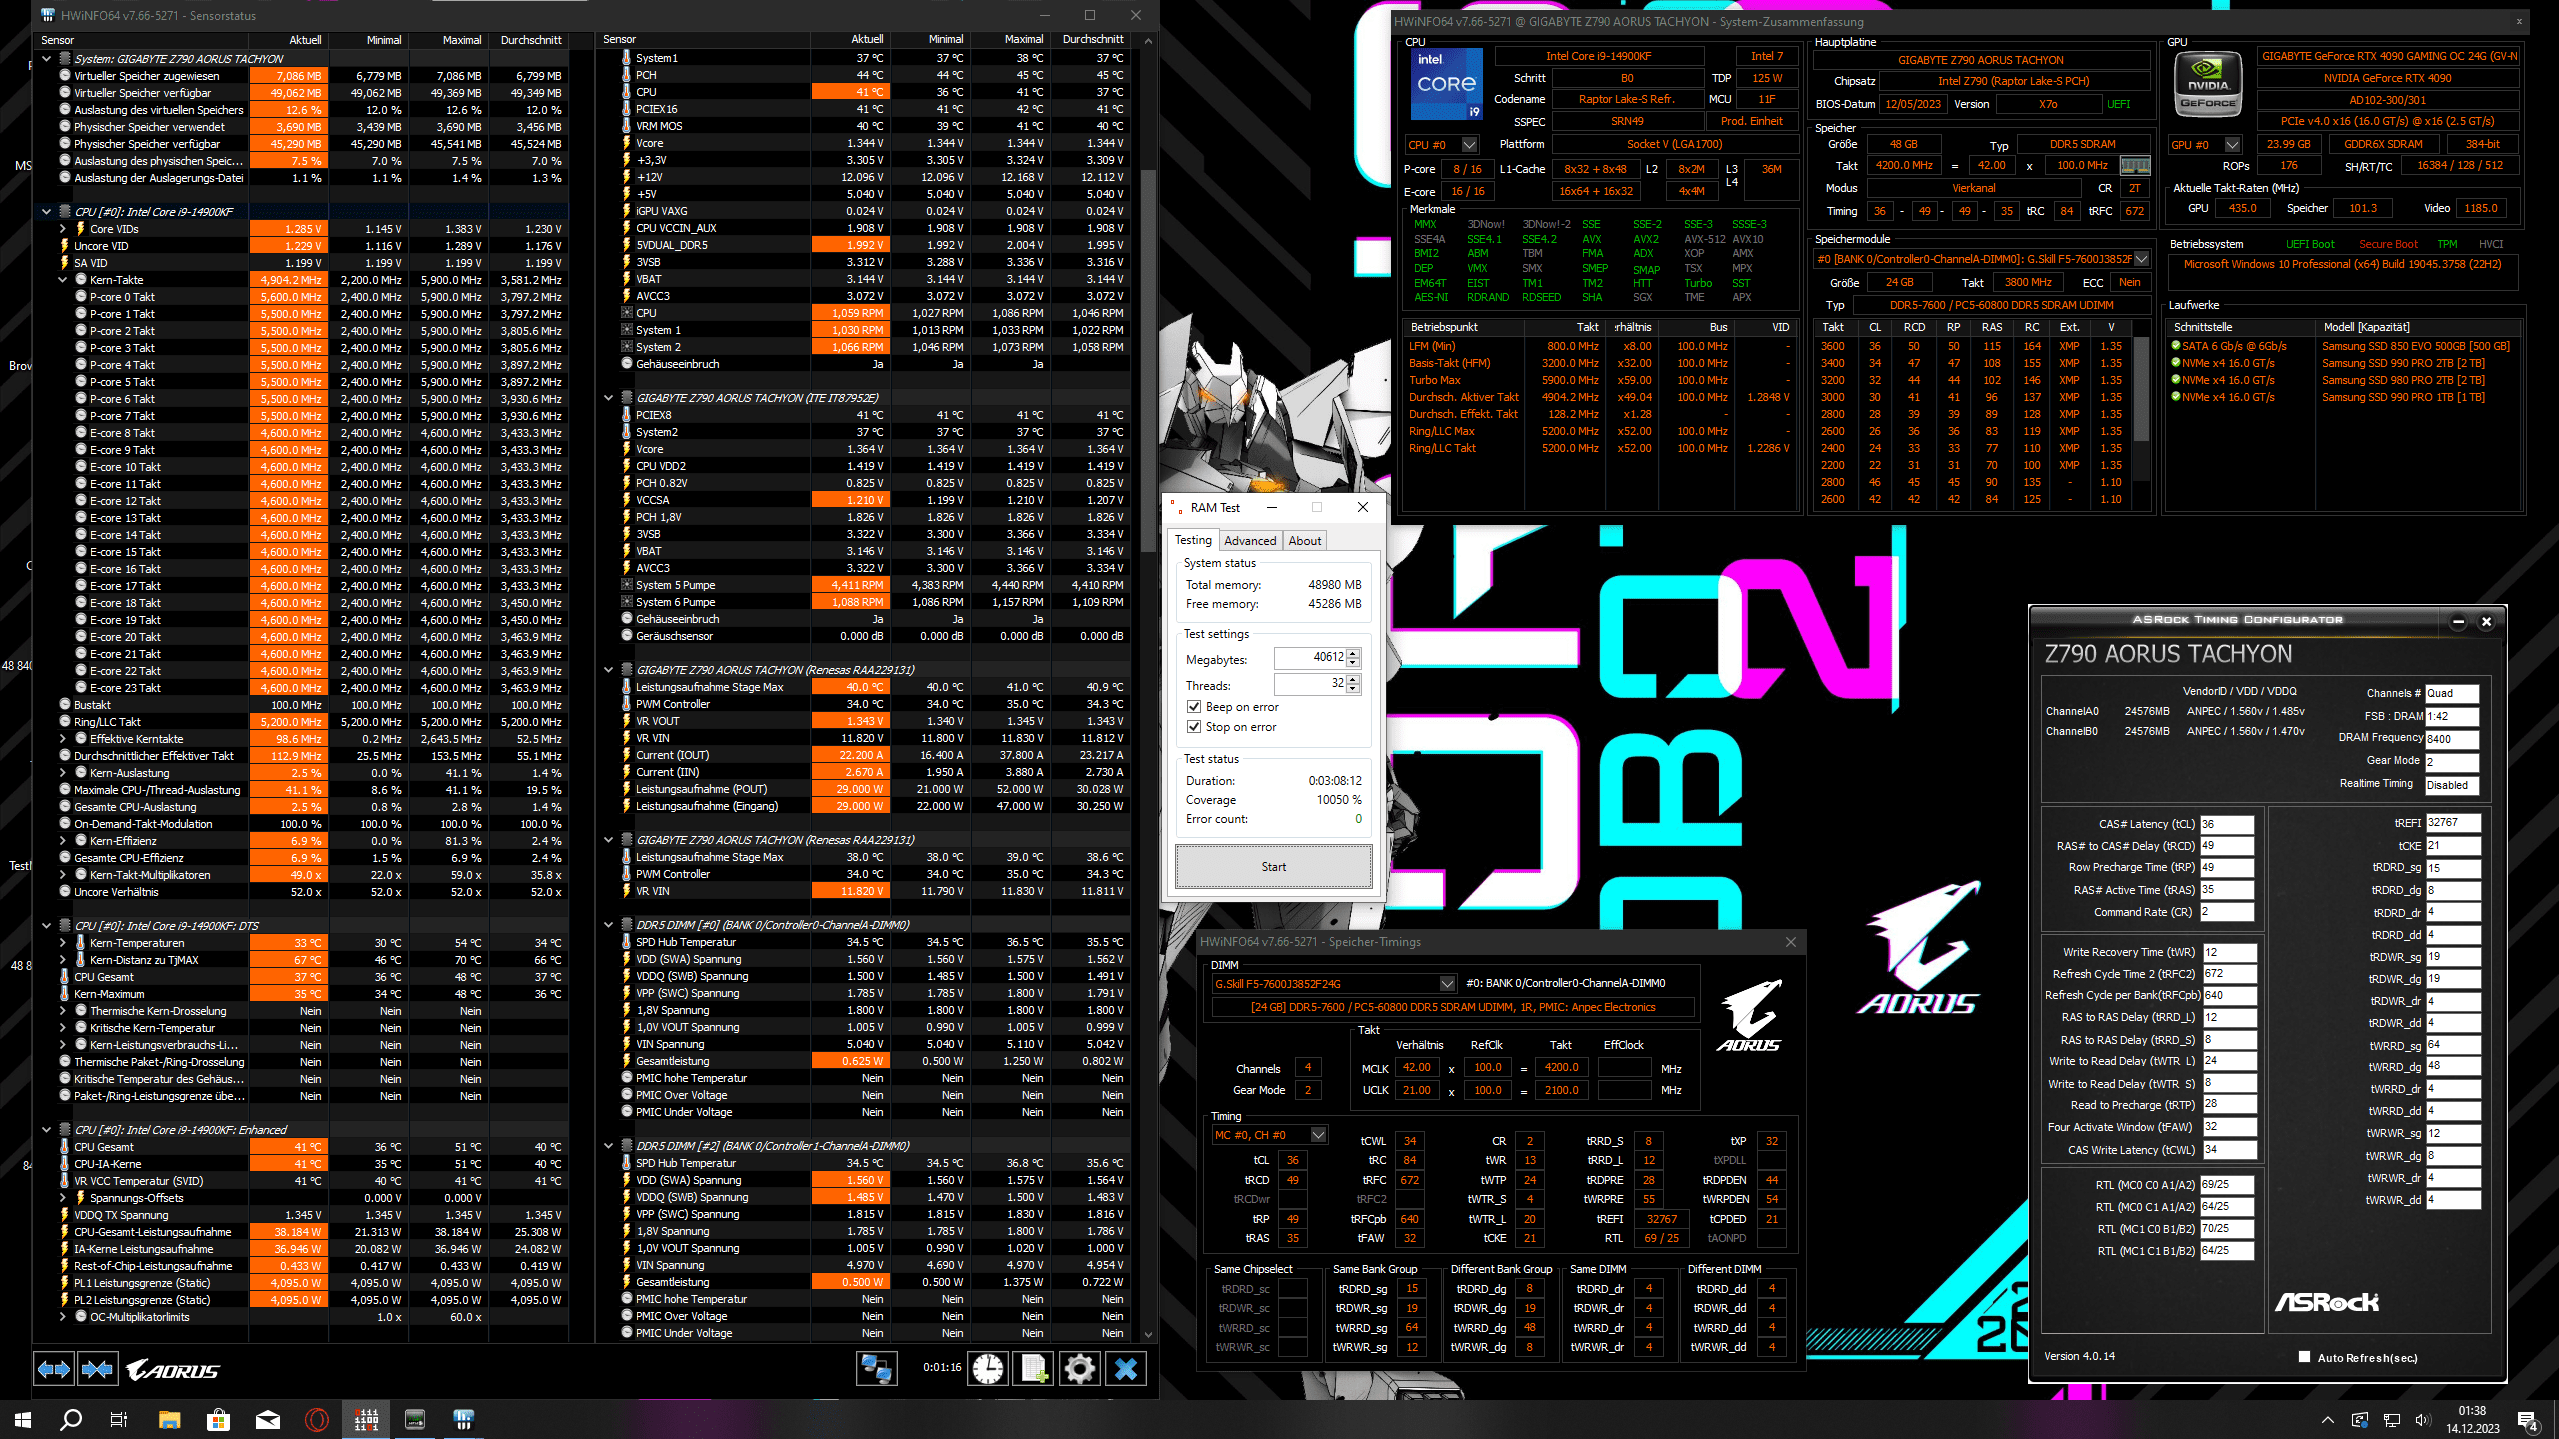Screen dimensions: 2559x1439
Task: Open the notification center in the system tray
Action: pyautogui.click(x=2528, y=1420)
